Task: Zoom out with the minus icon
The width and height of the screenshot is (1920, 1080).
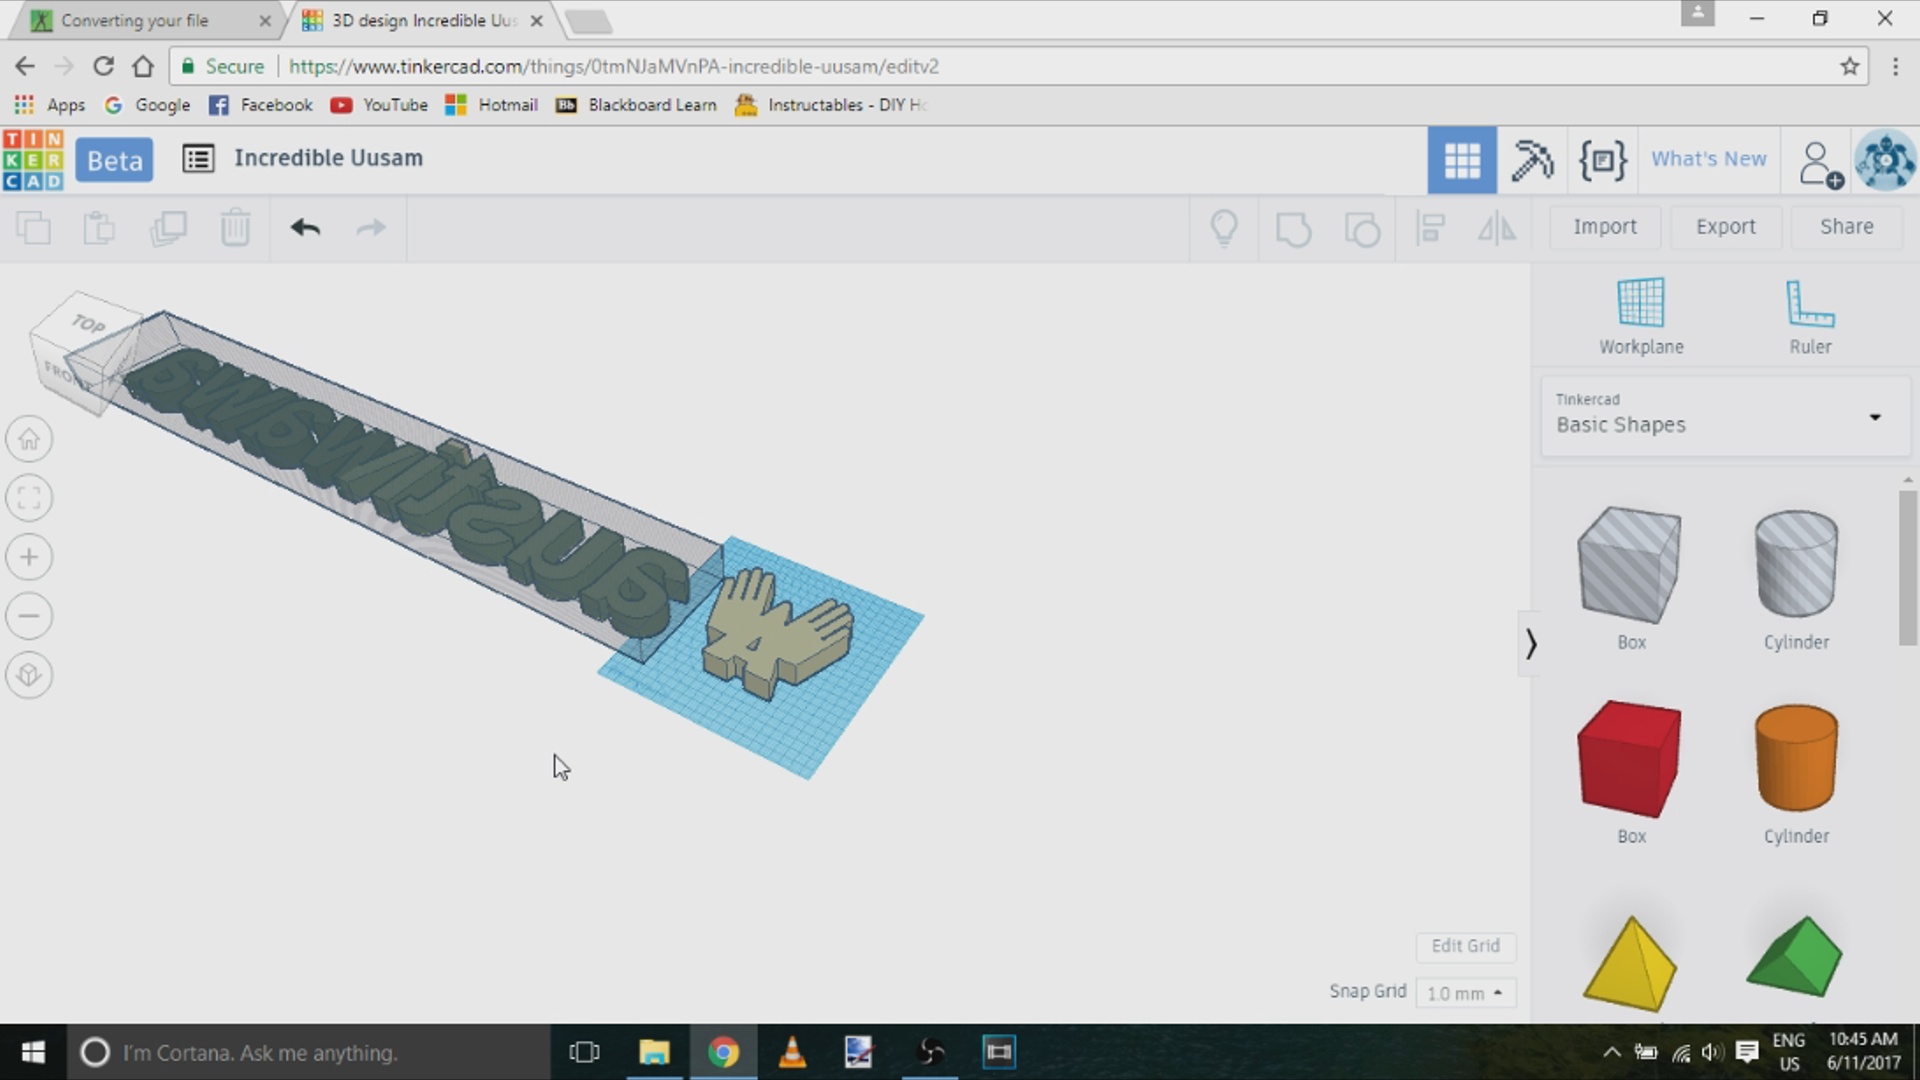Action: [x=29, y=616]
